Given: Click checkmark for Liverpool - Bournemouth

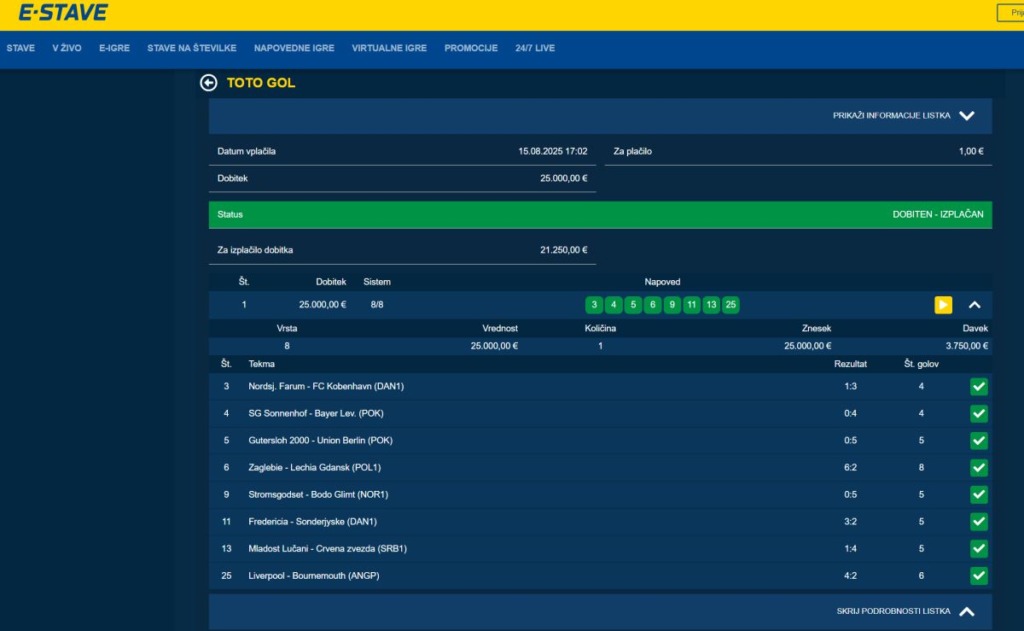Looking at the screenshot, I should 978,576.
